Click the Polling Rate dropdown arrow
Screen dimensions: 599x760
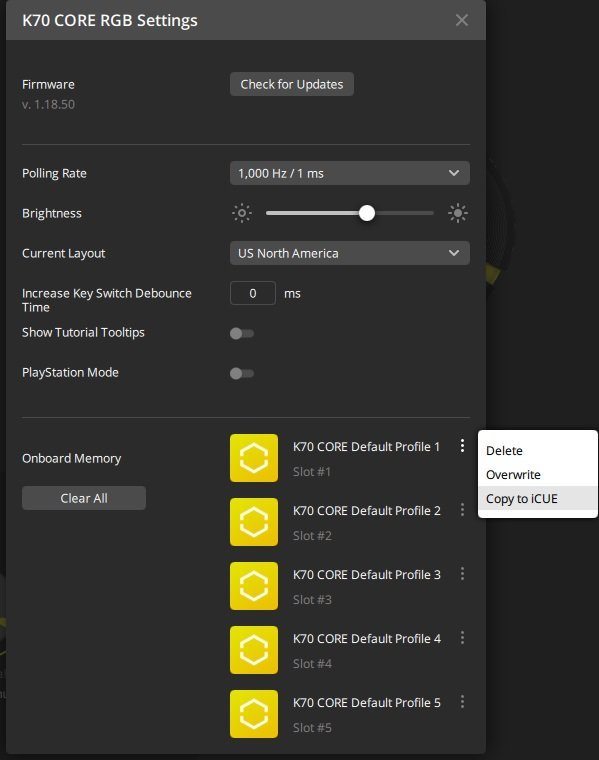point(454,173)
